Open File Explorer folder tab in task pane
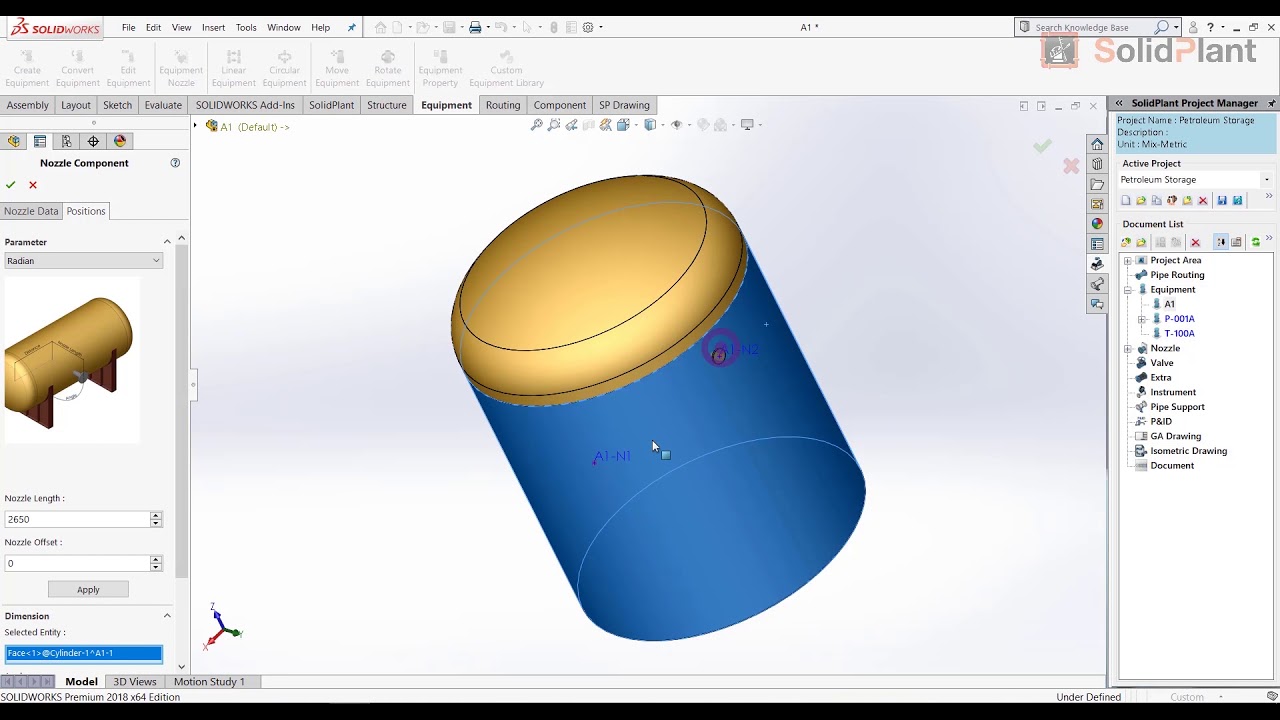1280x720 pixels. coord(1097,184)
